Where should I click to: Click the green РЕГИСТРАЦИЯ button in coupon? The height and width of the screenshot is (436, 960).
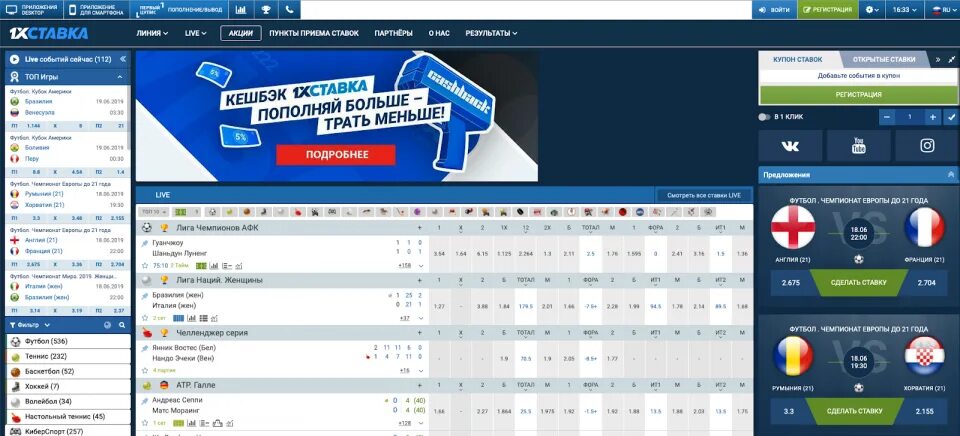(x=858, y=95)
